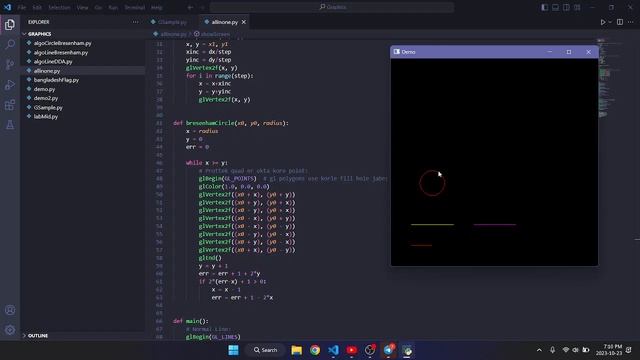Screen dimensions: 640x360
Task: Close the allinone.py tab
Action: point(244,22)
